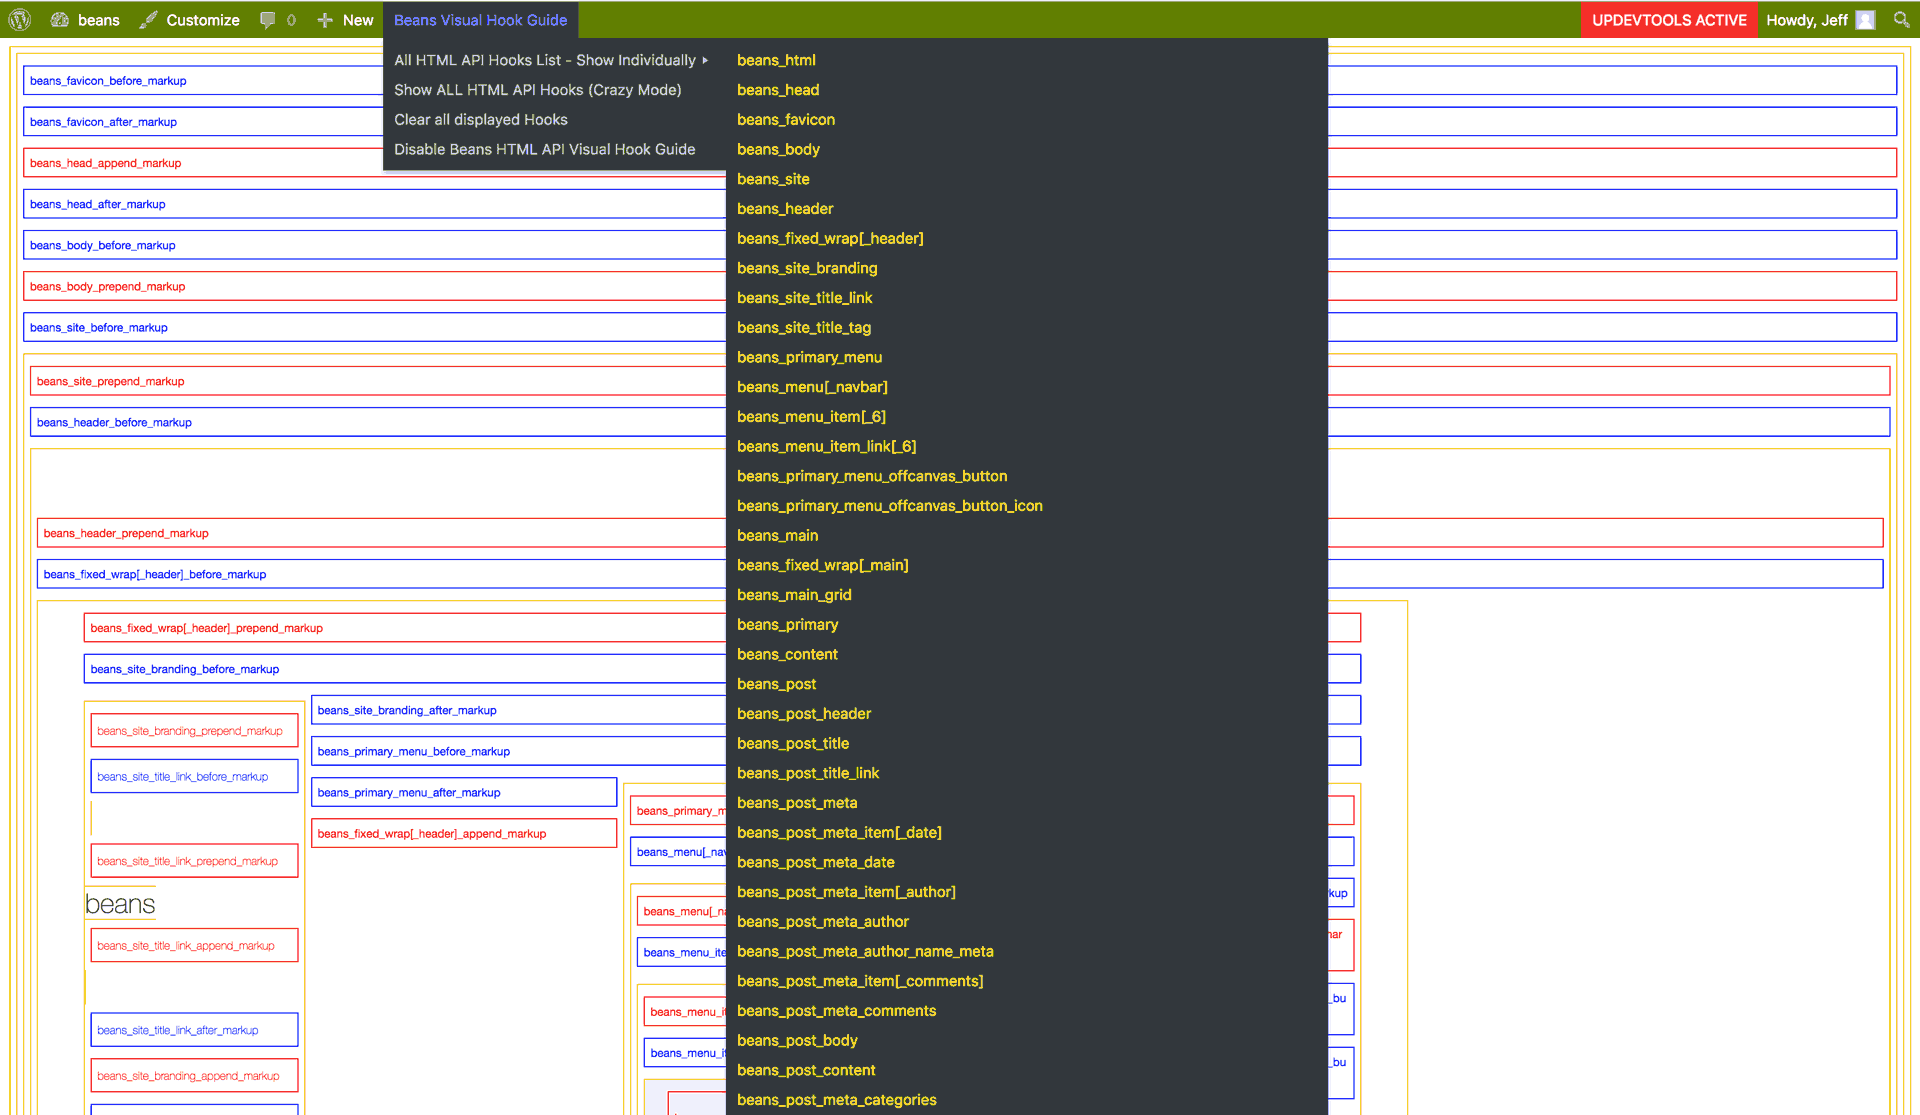The image size is (1920, 1115).
Task: Click the Customize paintbrush icon
Action: point(149,20)
